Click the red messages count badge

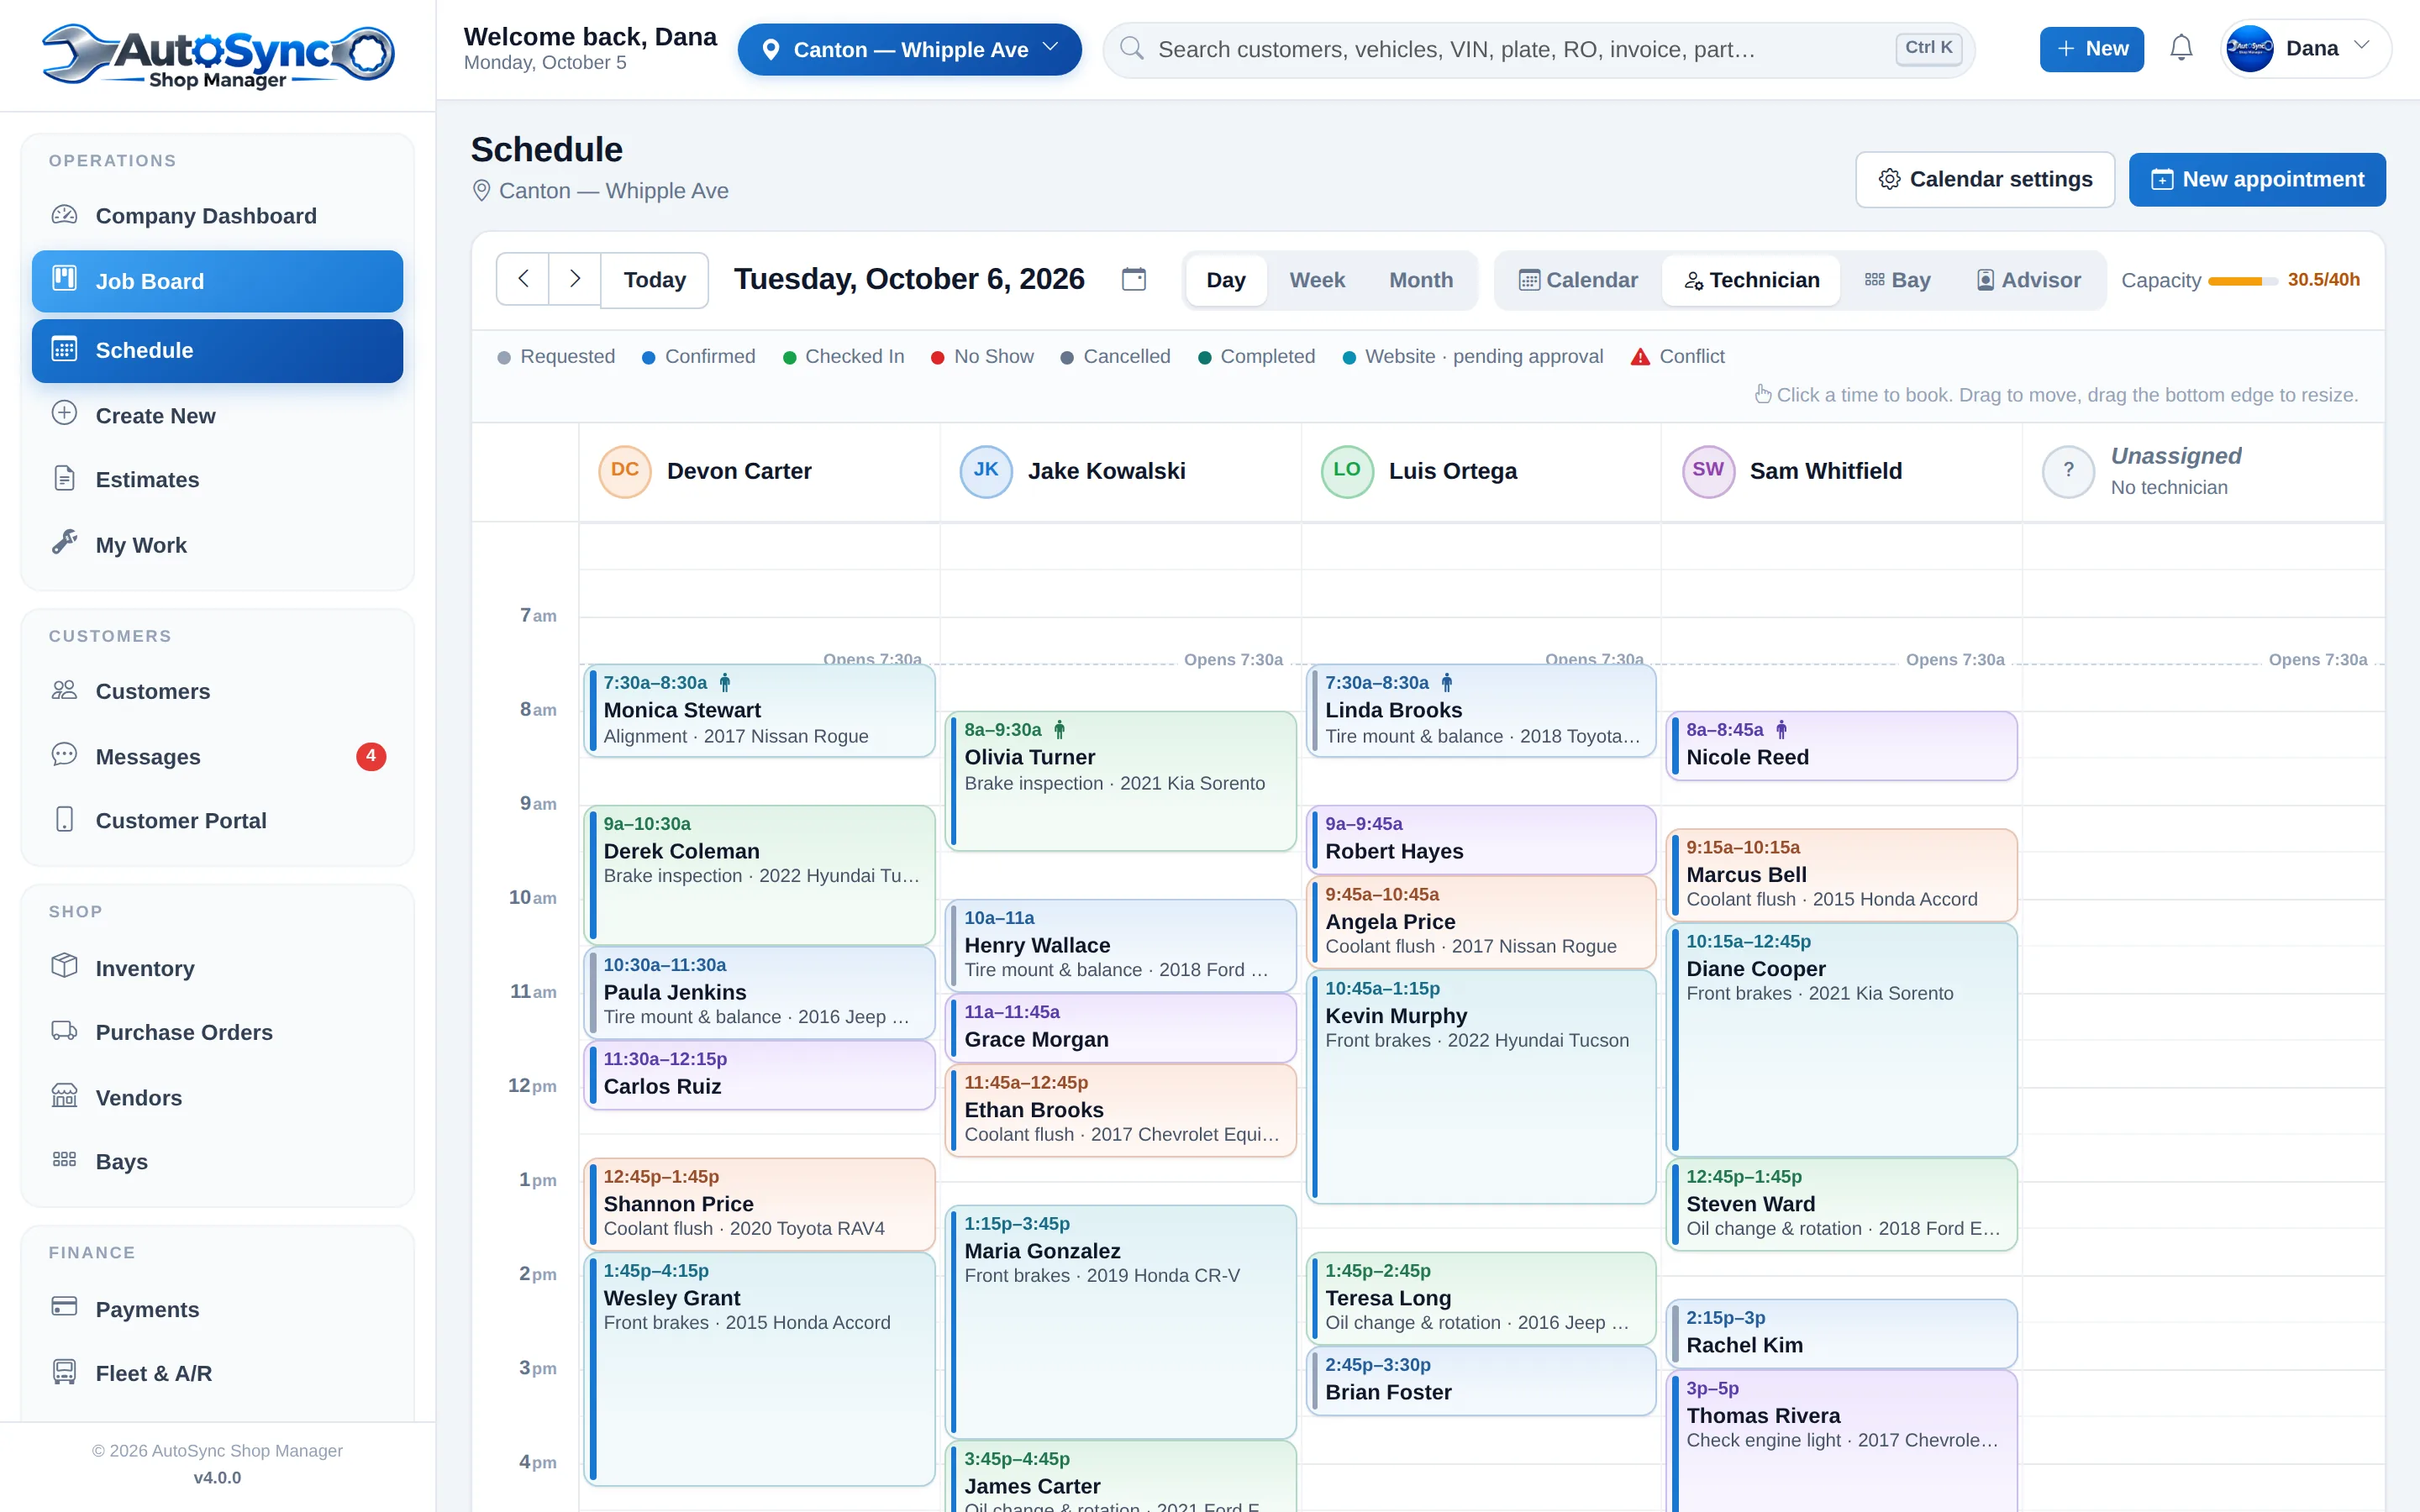pos(371,756)
